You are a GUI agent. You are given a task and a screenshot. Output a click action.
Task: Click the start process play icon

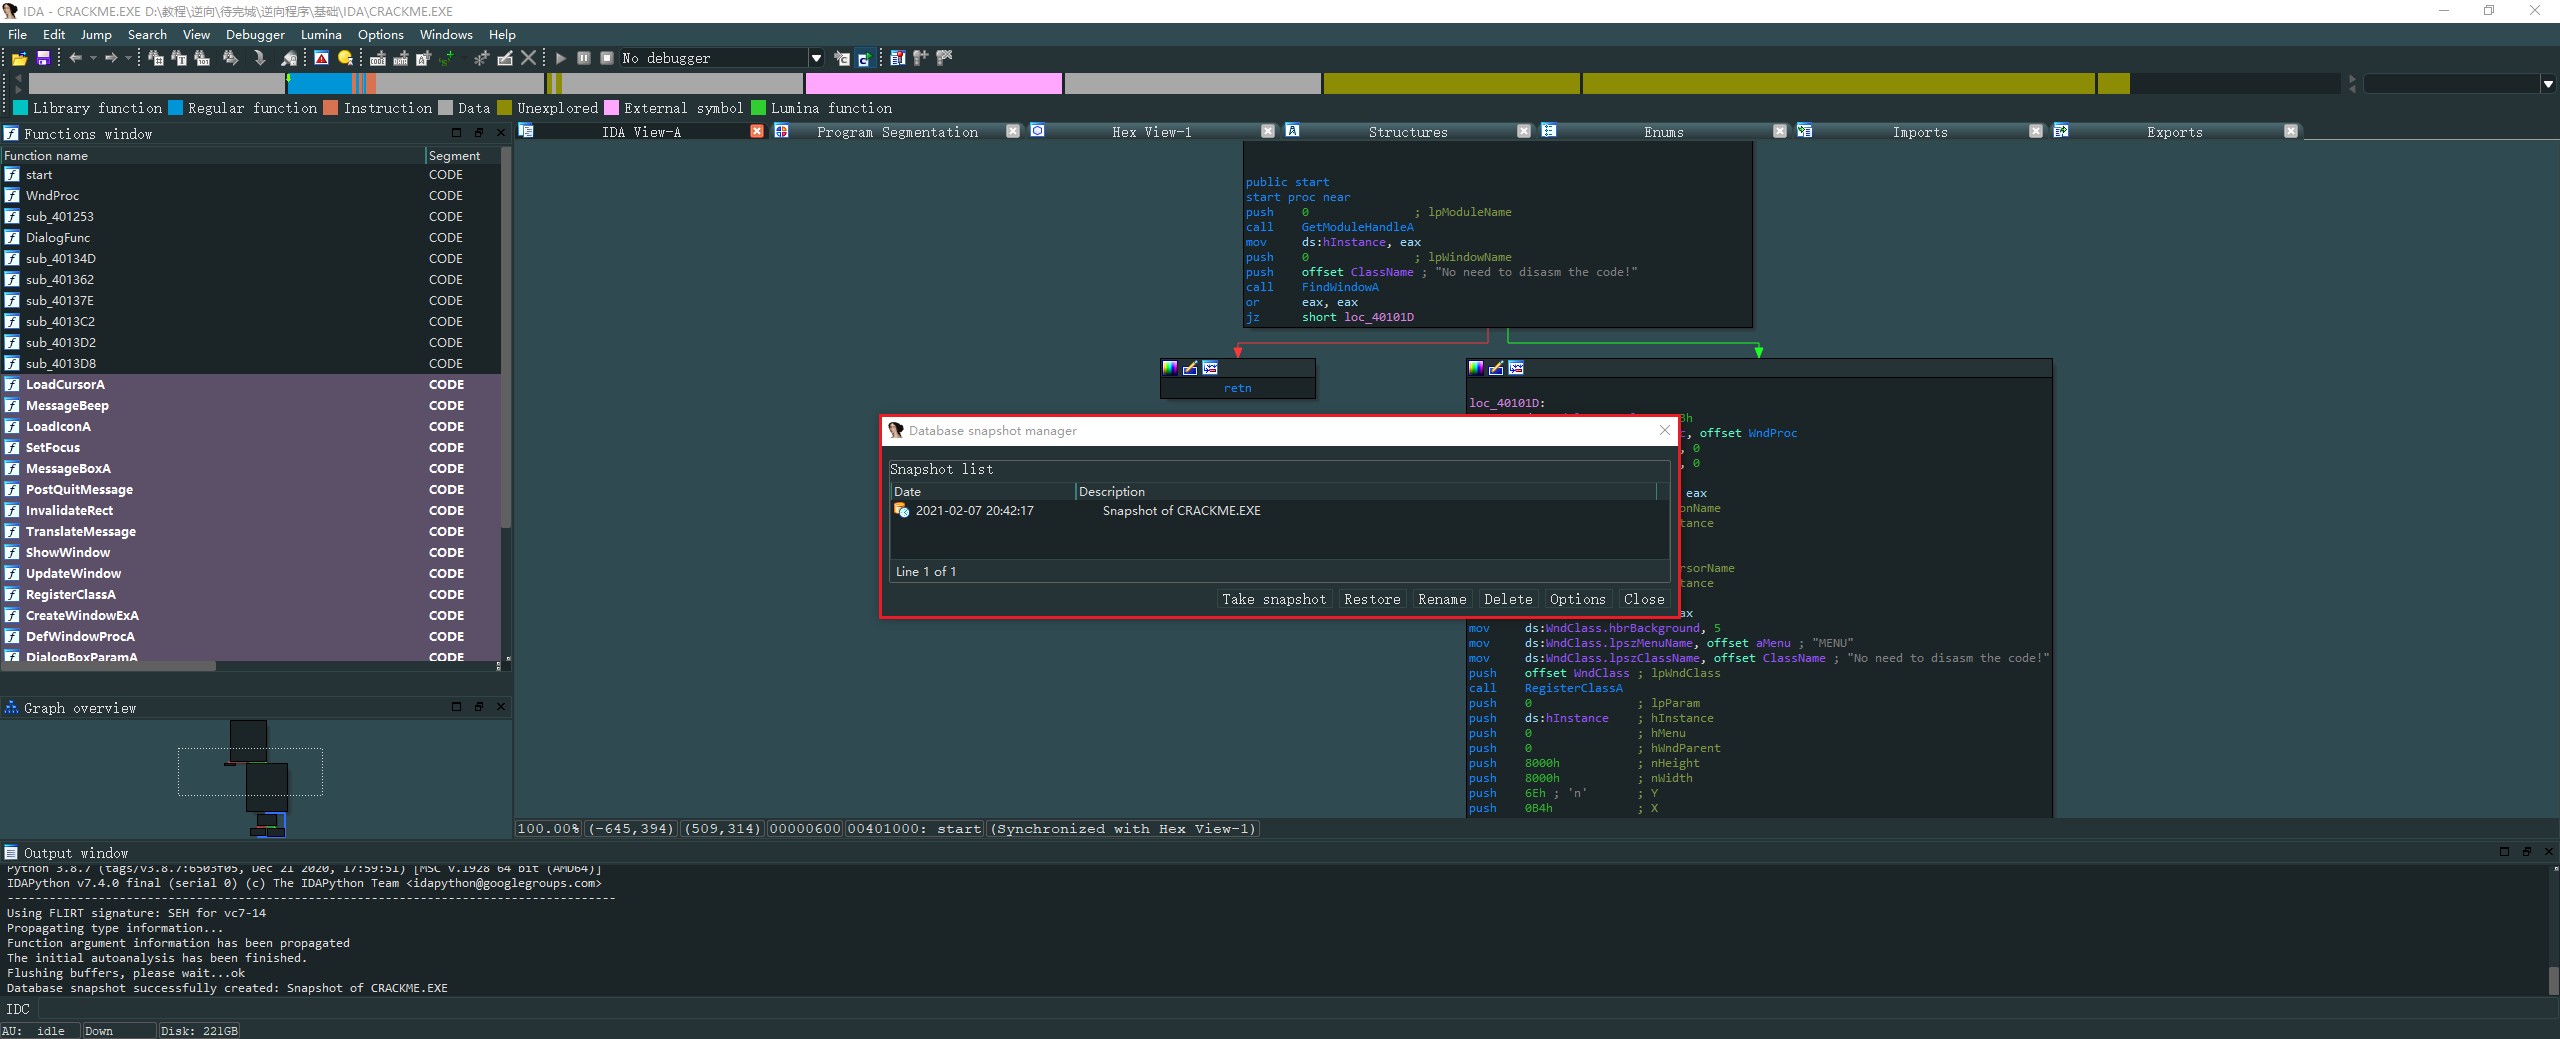click(561, 59)
